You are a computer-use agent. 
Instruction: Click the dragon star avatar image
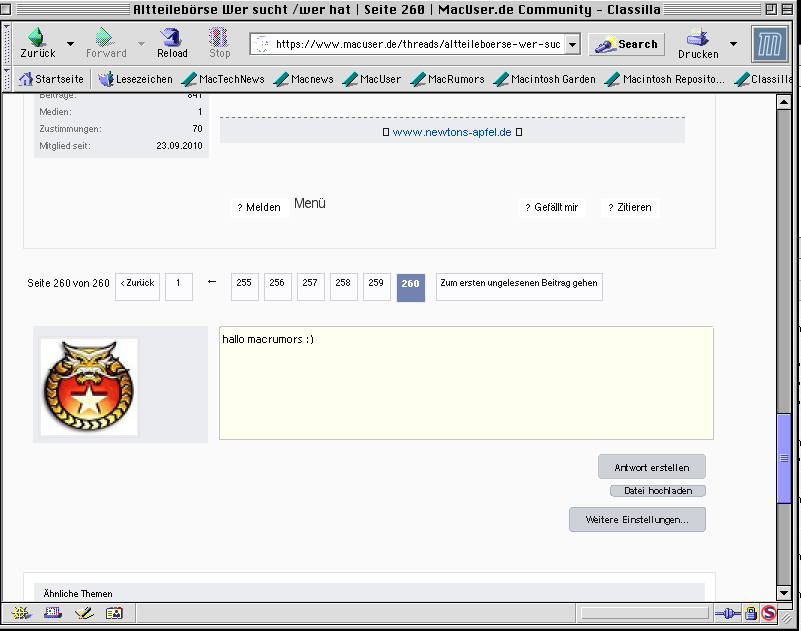point(89,387)
